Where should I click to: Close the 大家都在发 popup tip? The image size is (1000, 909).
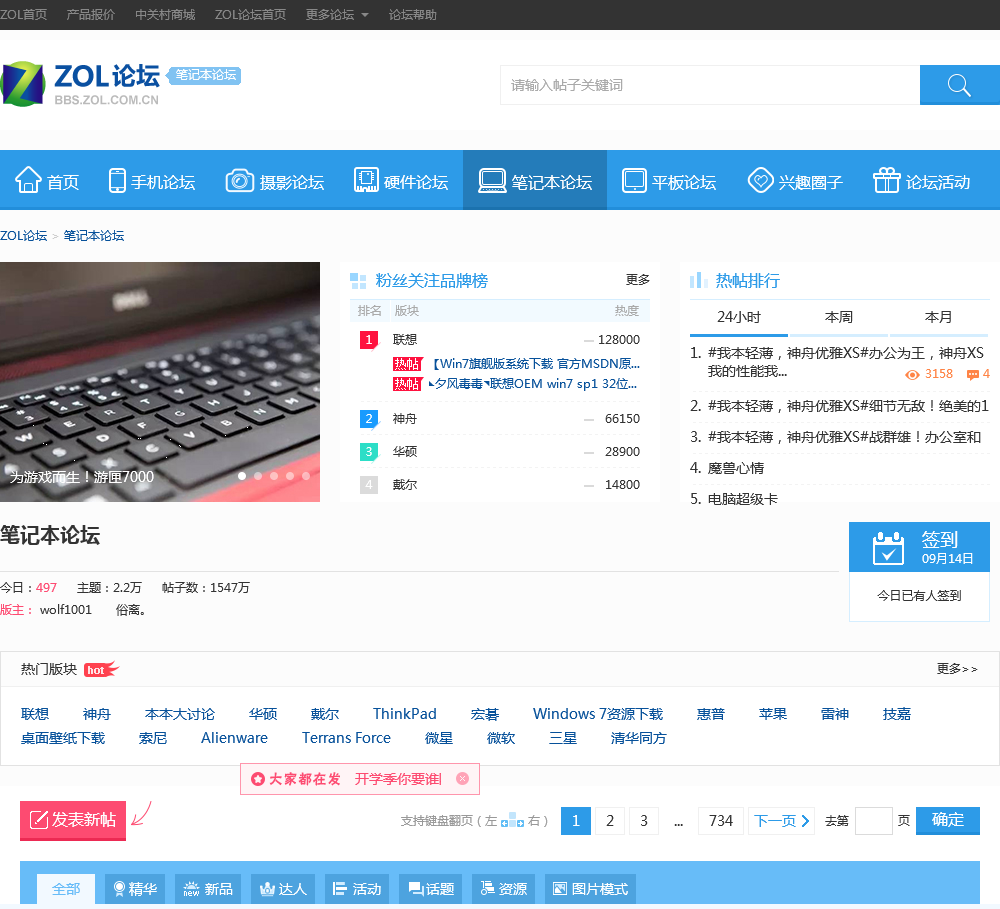pos(463,778)
